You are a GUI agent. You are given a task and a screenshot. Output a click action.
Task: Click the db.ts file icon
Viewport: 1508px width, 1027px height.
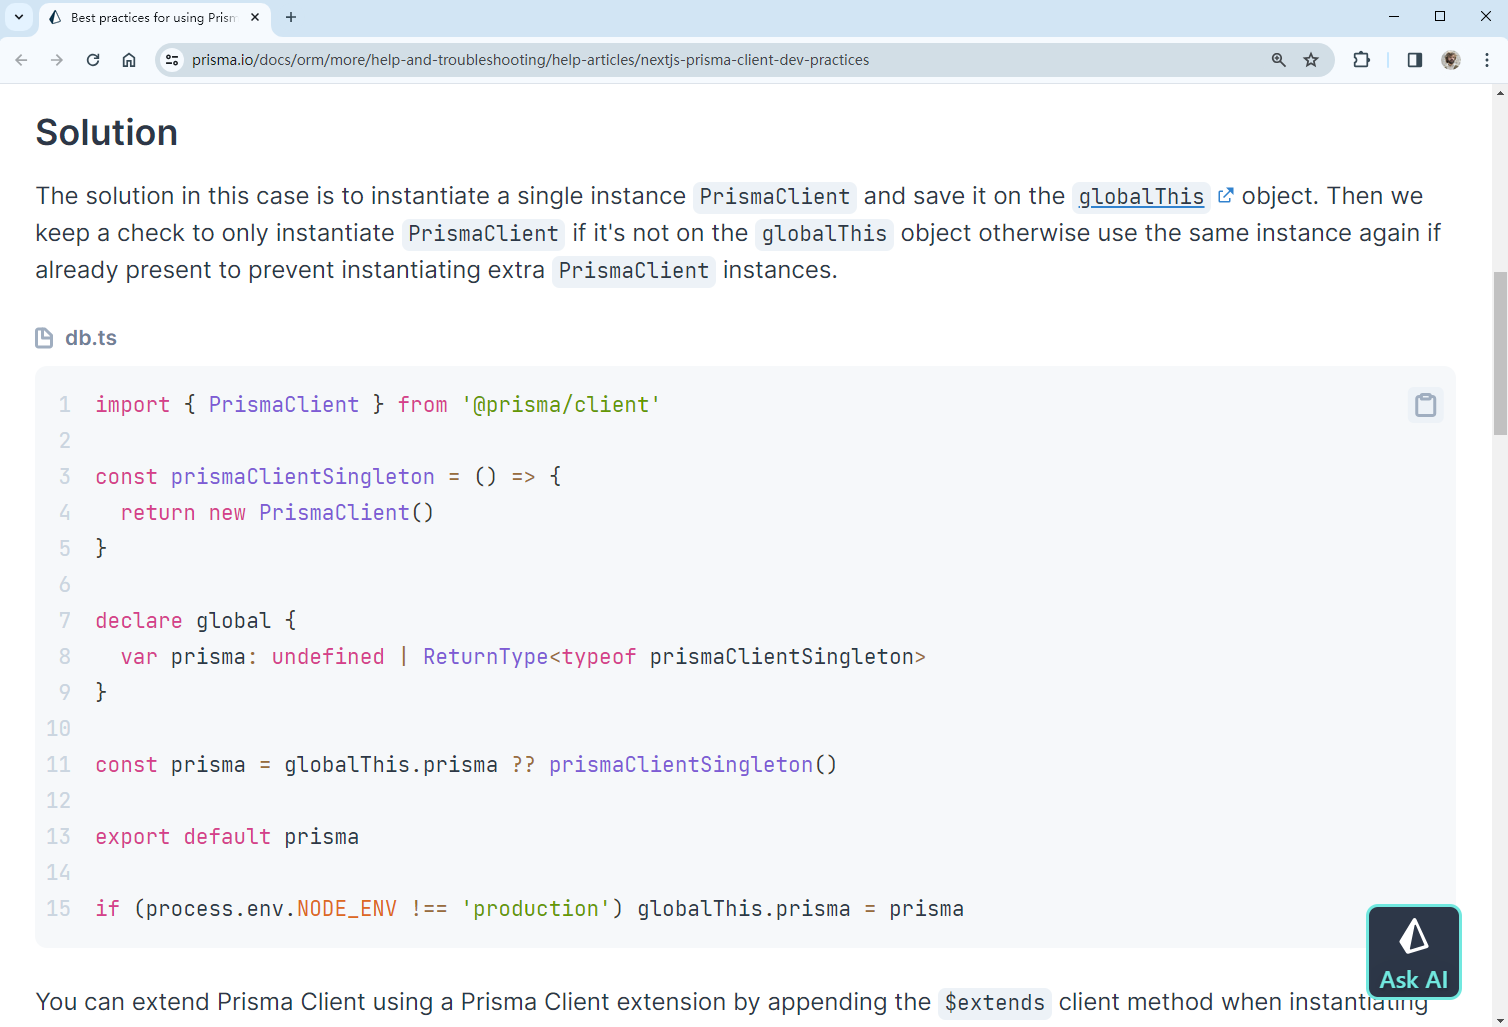point(44,338)
